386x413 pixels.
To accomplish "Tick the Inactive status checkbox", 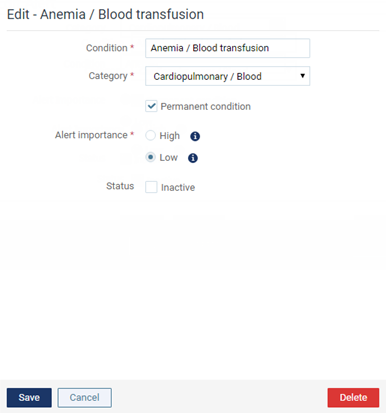I will tap(151, 187).
